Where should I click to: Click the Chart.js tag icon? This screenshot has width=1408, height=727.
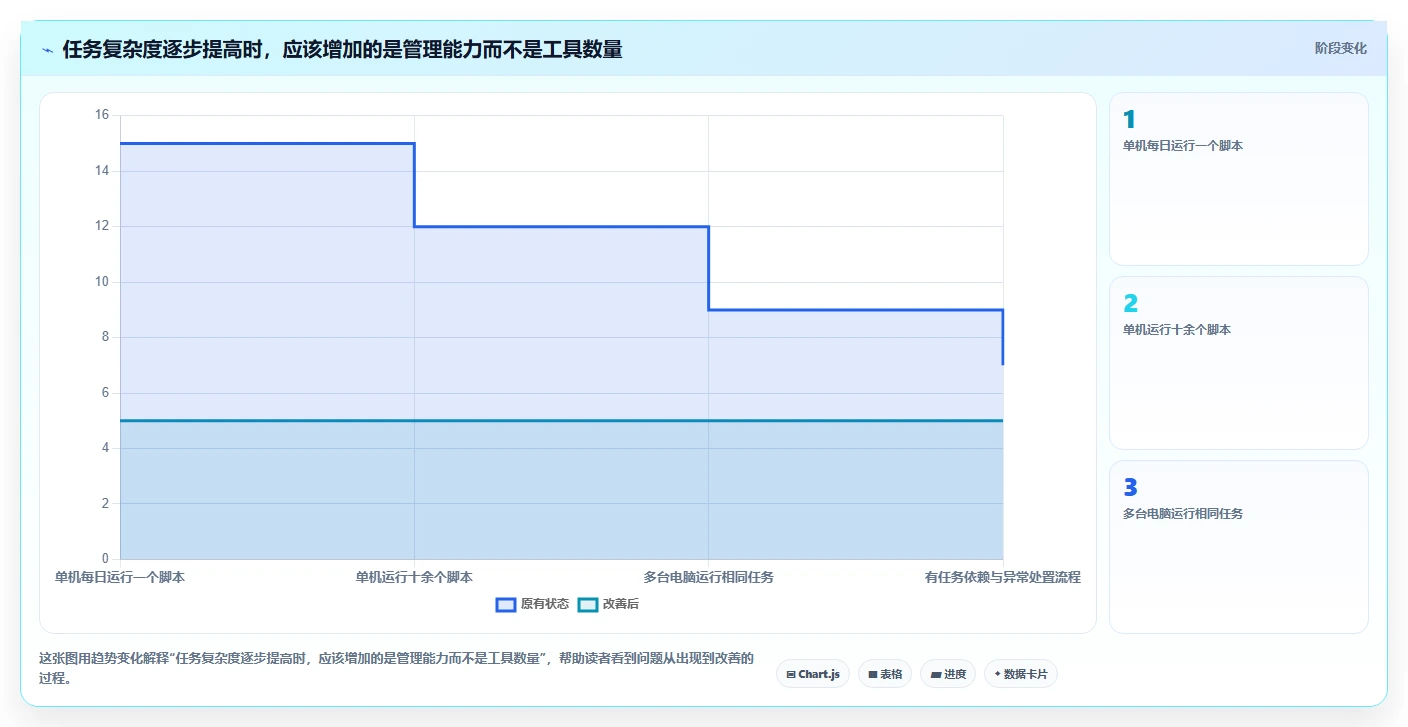(790, 674)
